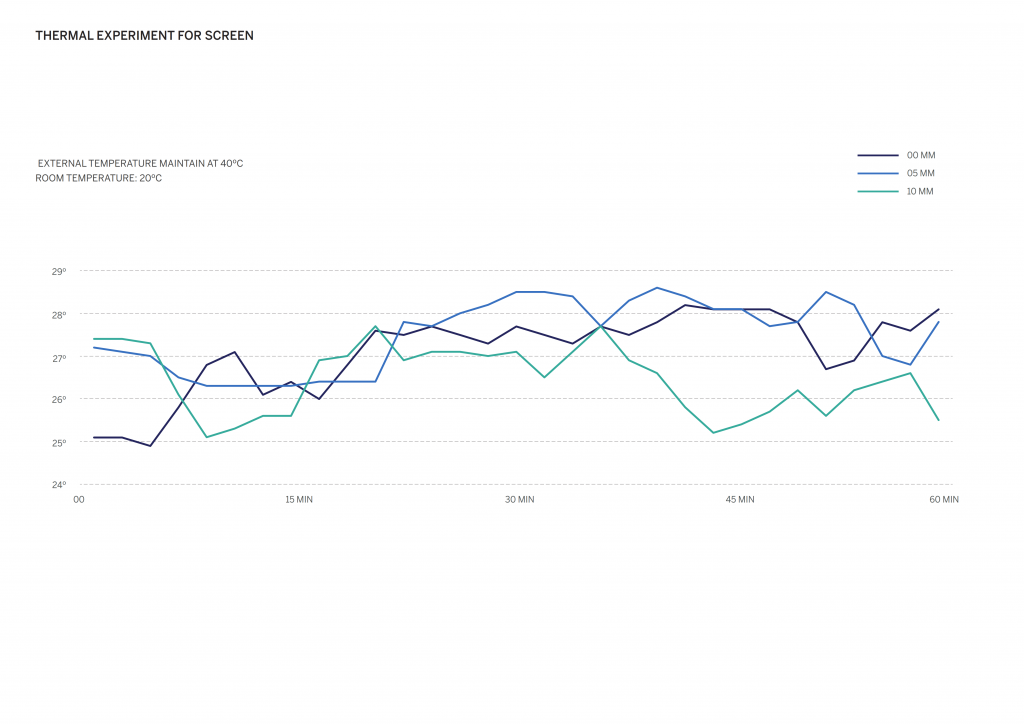Click the 27° y-axis label
1024x724 pixels.
click(60, 357)
